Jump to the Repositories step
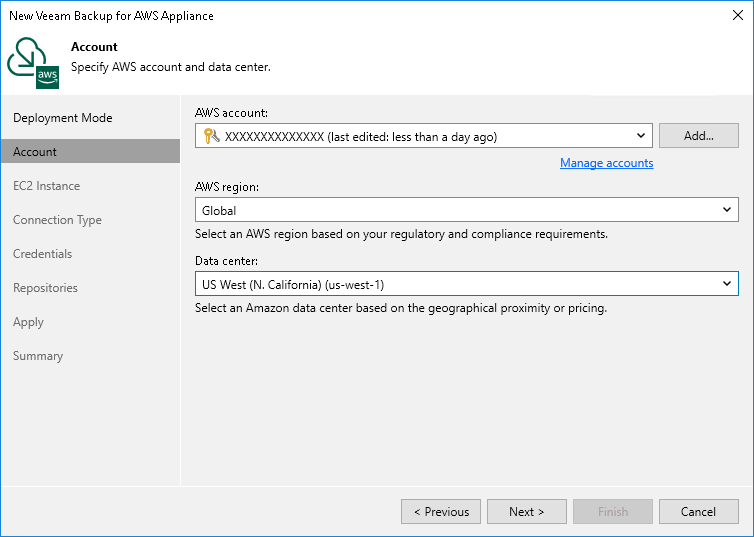 [45, 288]
